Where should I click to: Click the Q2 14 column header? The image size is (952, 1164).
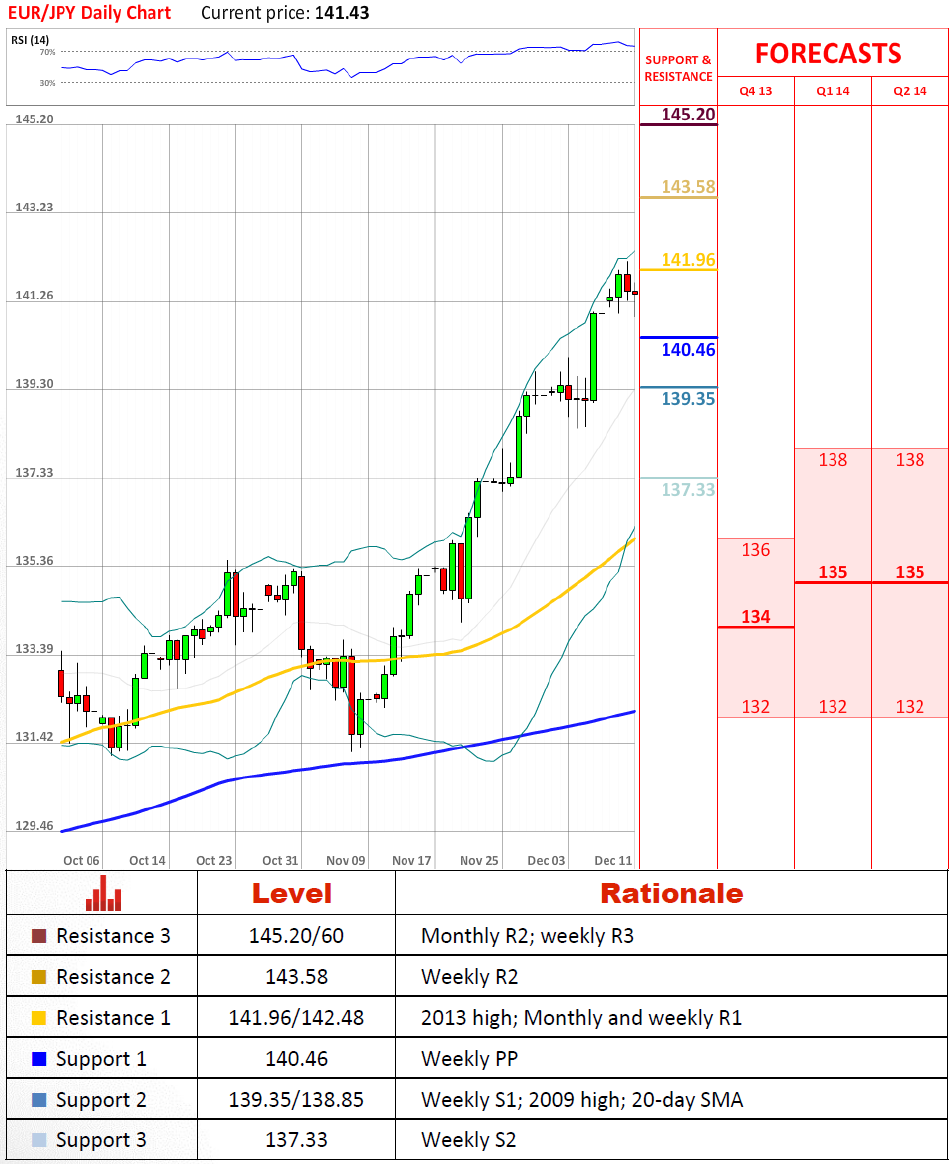[910, 91]
